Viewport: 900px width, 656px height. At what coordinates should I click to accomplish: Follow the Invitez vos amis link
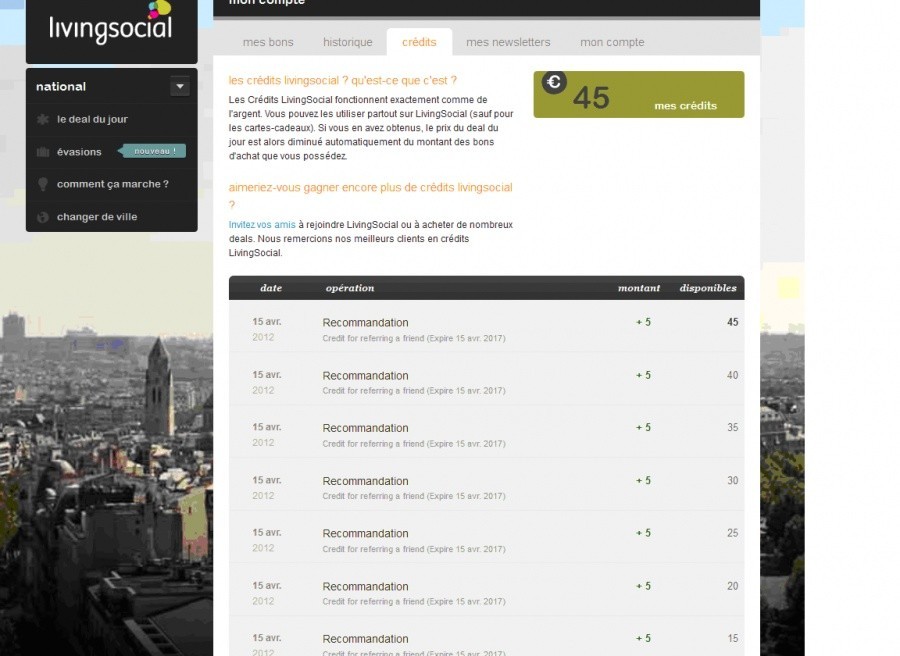262,225
